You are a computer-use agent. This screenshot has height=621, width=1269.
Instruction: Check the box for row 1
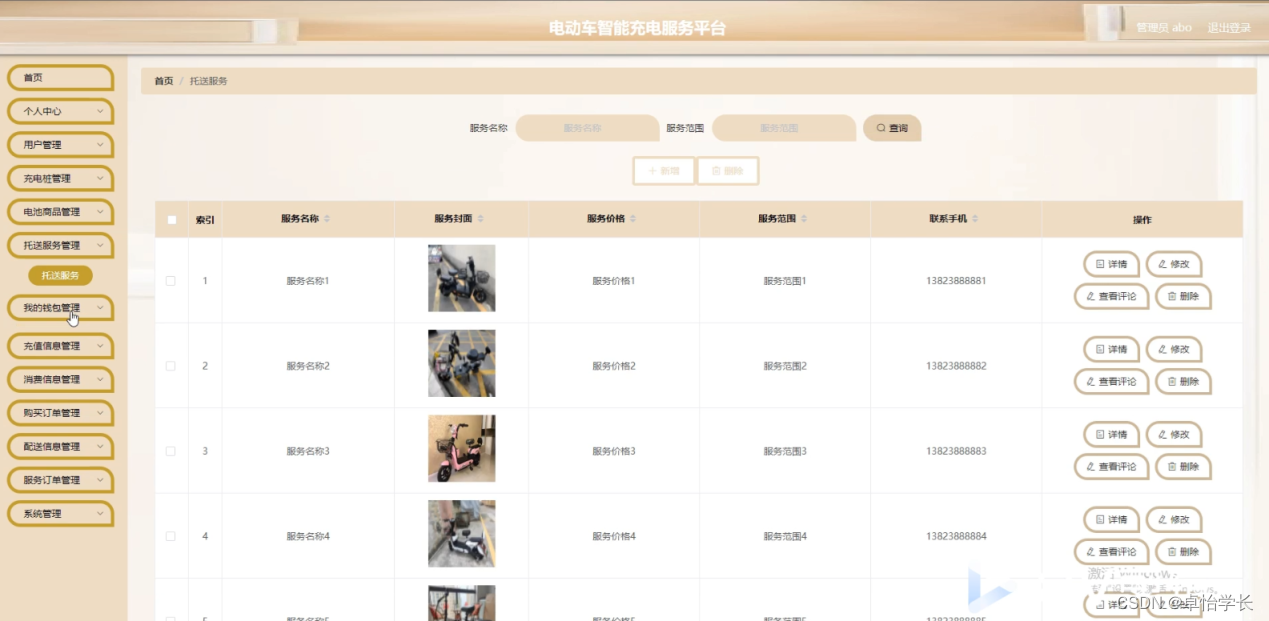point(171,281)
